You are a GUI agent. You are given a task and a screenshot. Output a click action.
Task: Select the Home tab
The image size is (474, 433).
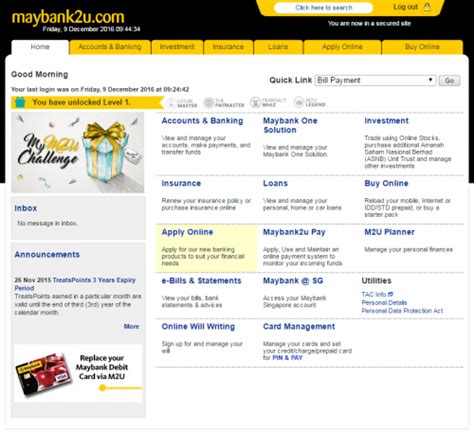click(40, 47)
